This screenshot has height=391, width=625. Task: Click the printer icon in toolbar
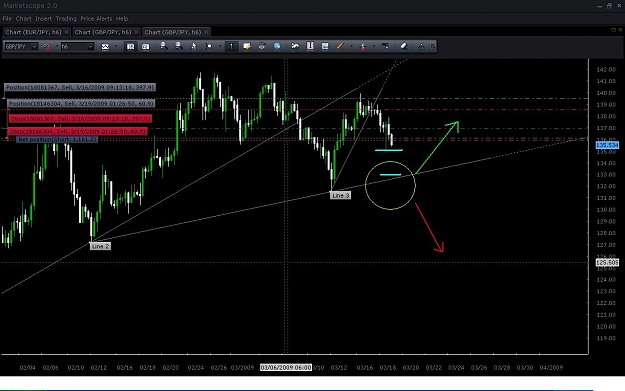pyautogui.click(x=262, y=47)
